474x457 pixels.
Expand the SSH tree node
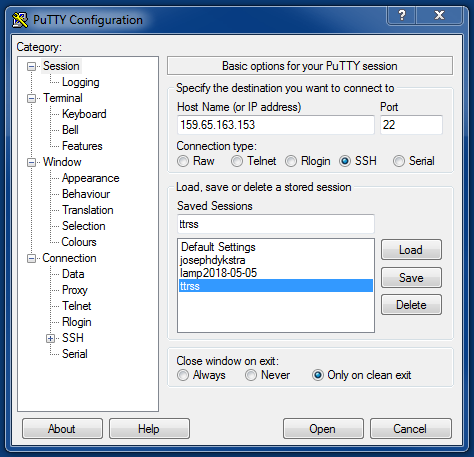point(50,338)
